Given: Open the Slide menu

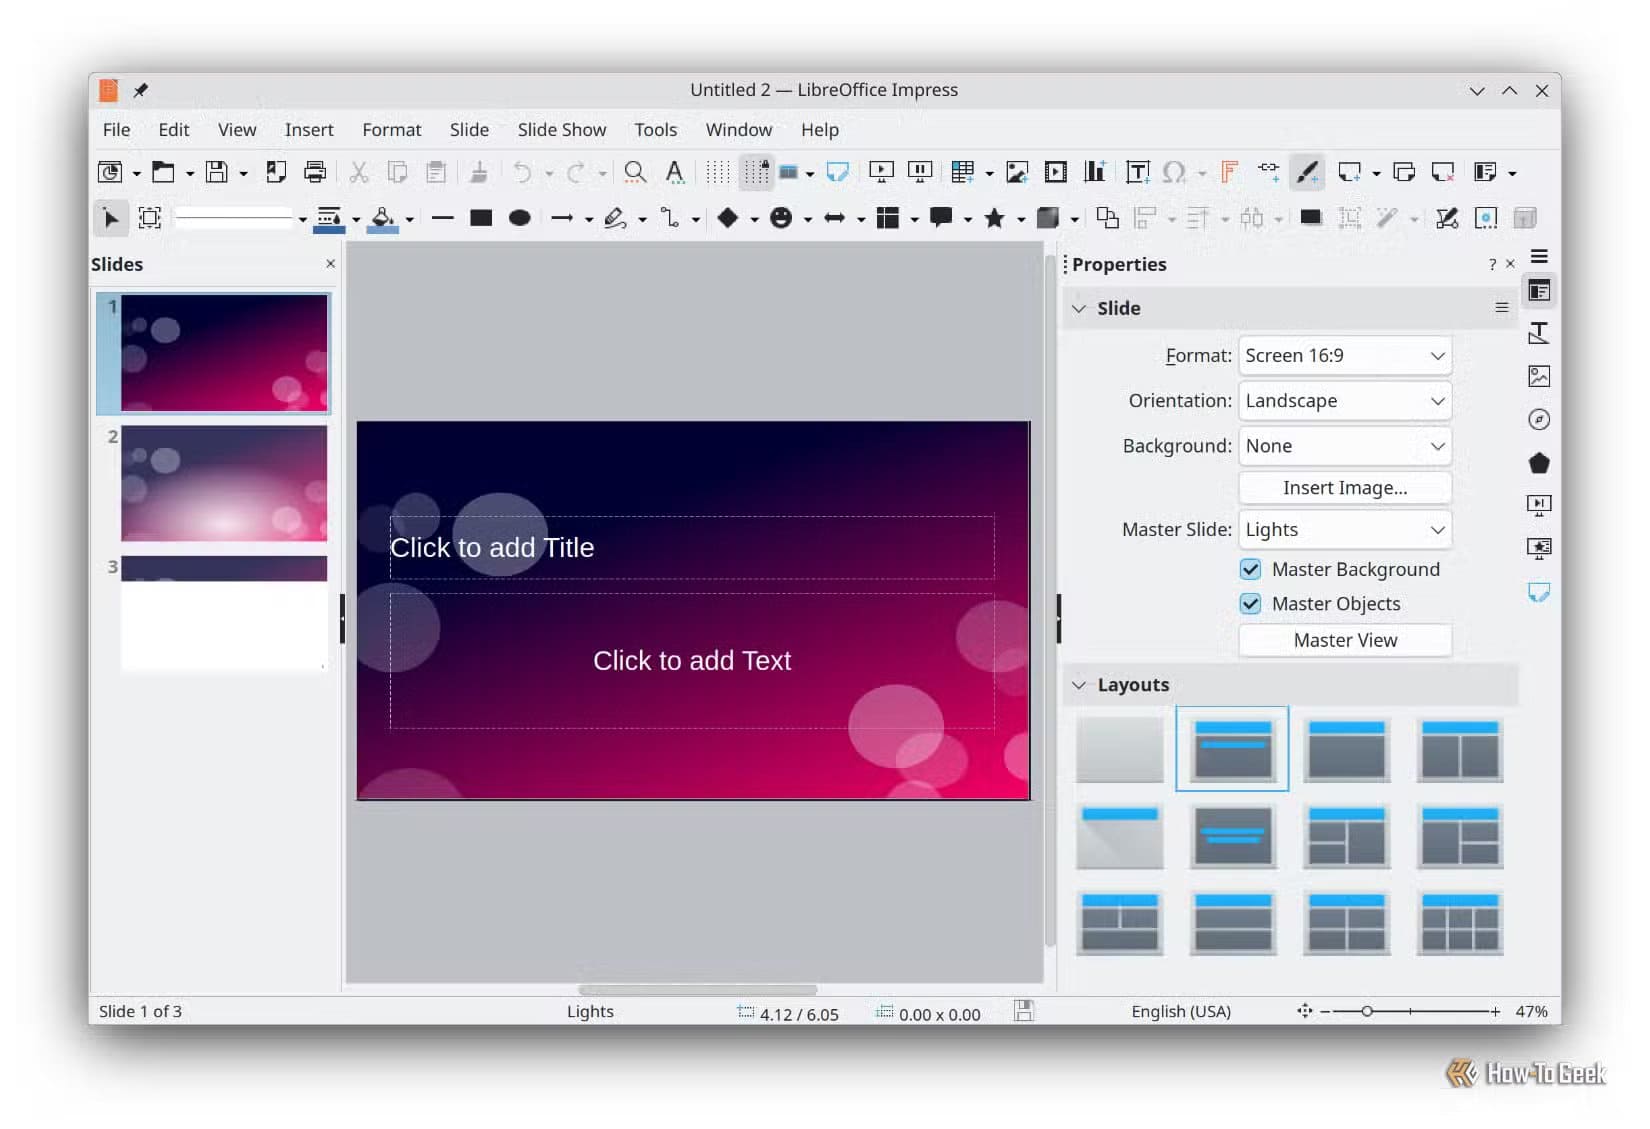Looking at the screenshot, I should [469, 129].
